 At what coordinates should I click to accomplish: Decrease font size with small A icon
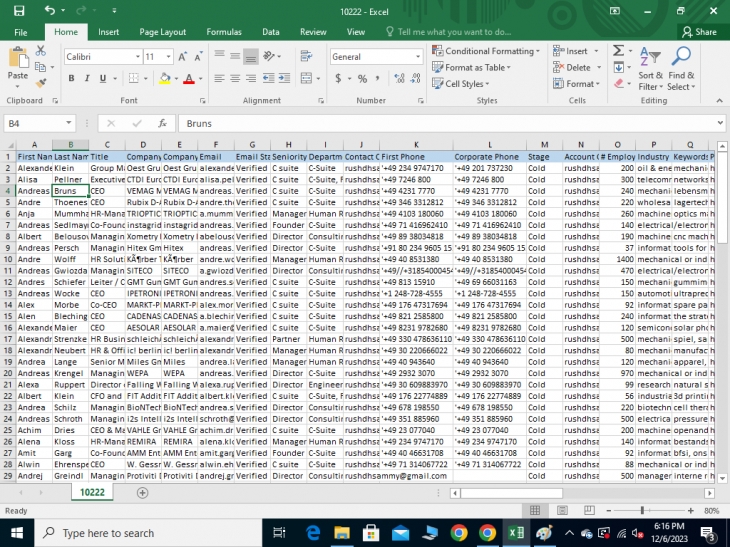[x=198, y=57]
